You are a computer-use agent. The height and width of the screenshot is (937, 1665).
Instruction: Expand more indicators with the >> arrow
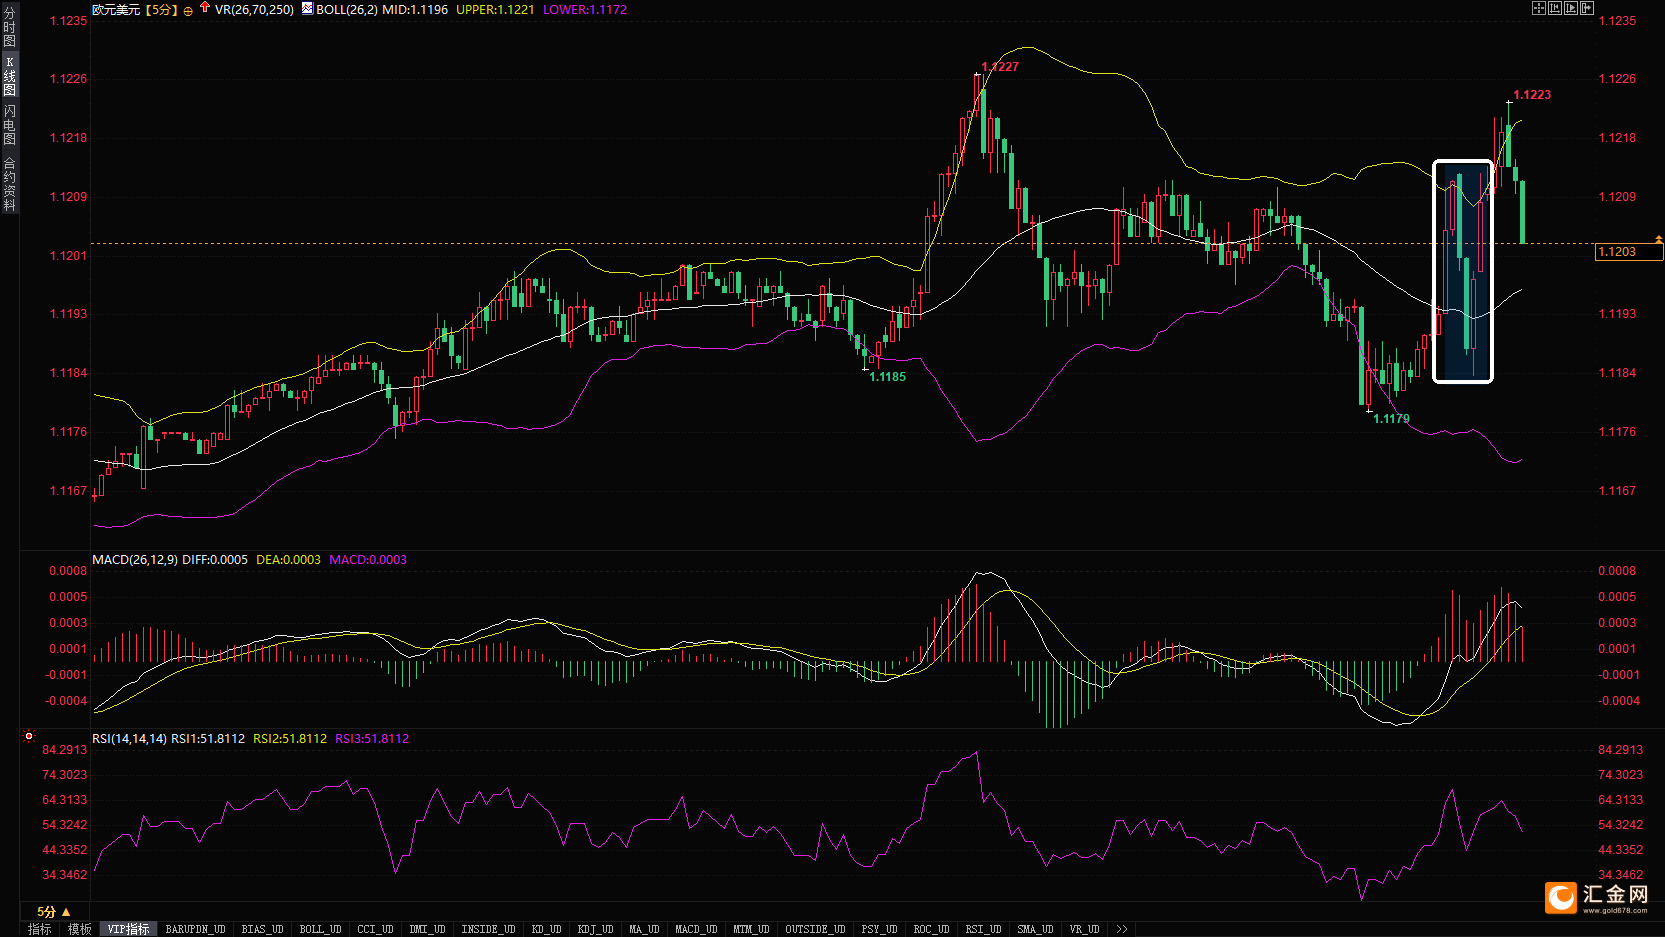[x=1122, y=929]
